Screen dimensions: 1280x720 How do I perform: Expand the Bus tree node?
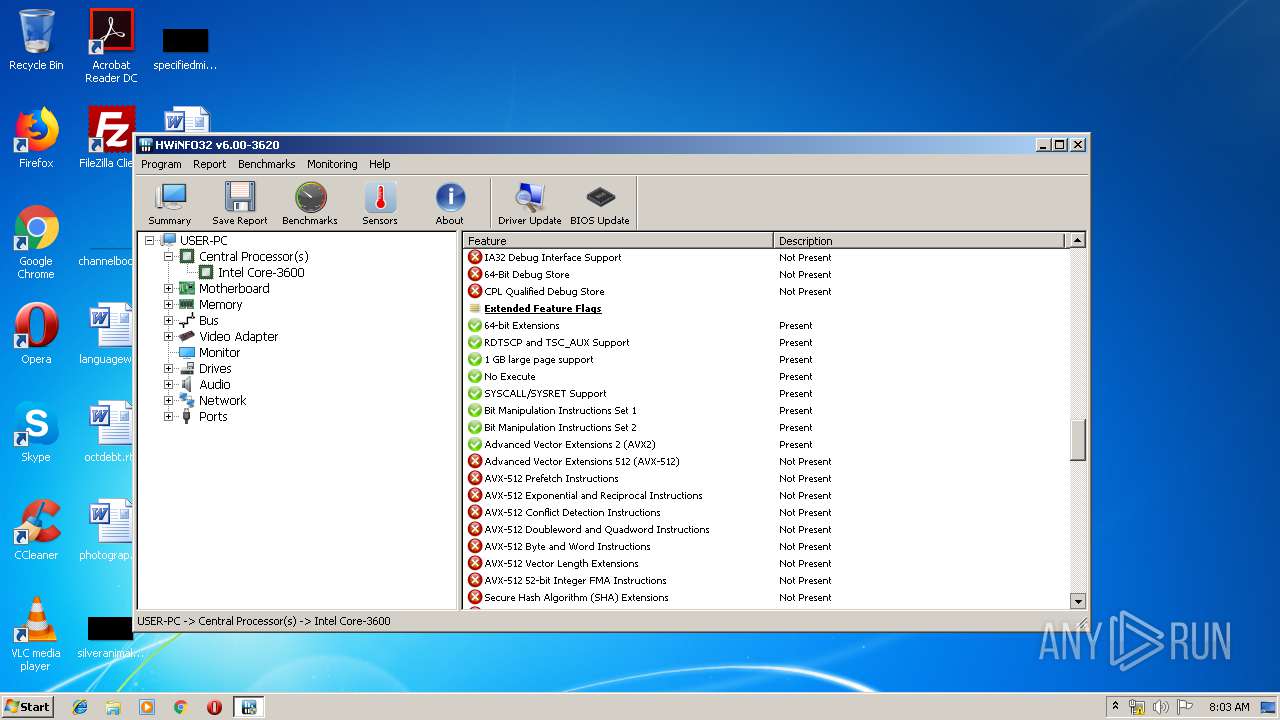pos(169,320)
